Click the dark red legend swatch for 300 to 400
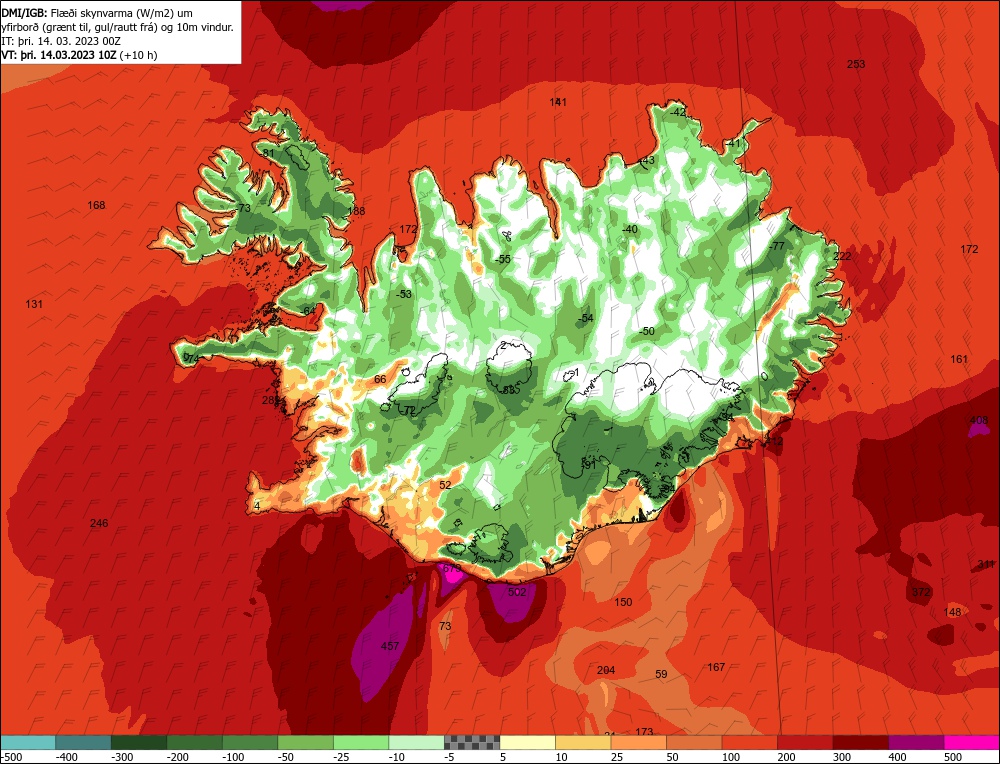 (861, 742)
